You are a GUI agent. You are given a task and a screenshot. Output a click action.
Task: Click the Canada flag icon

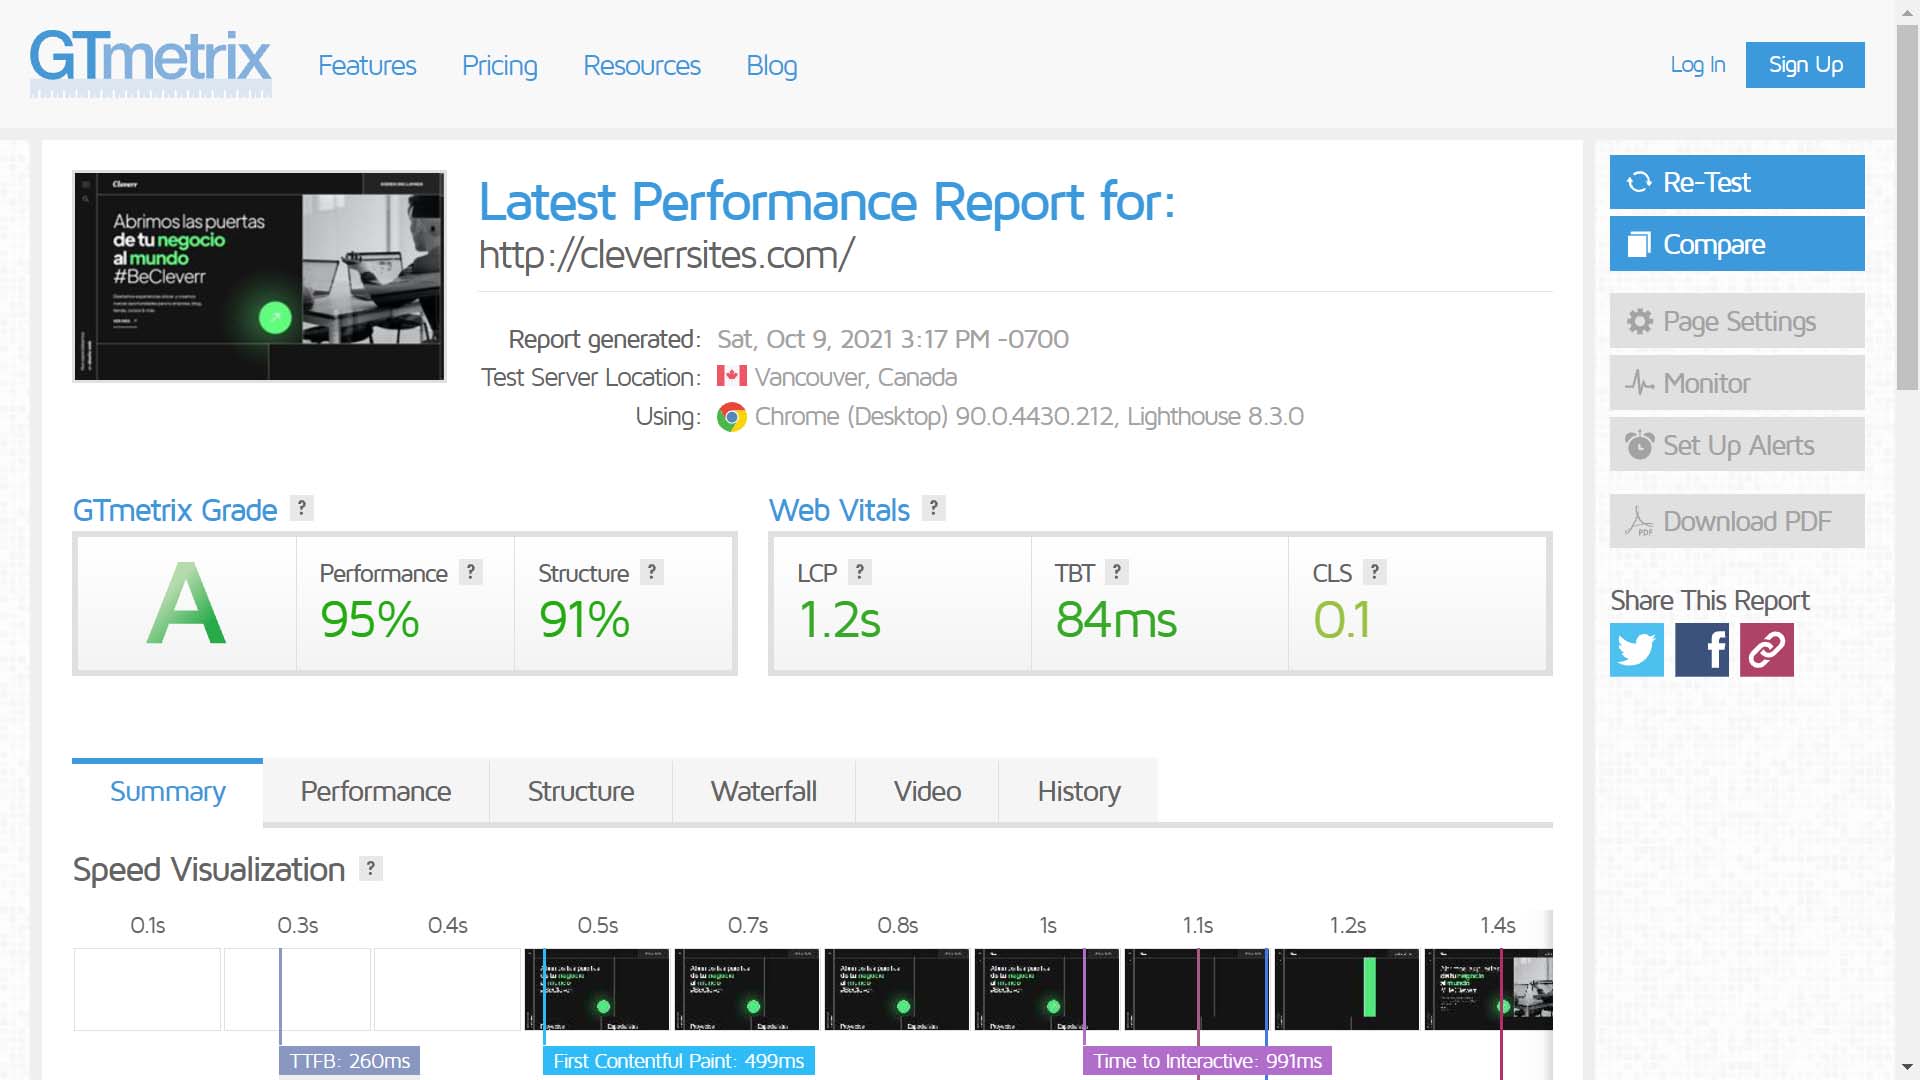[x=732, y=376]
